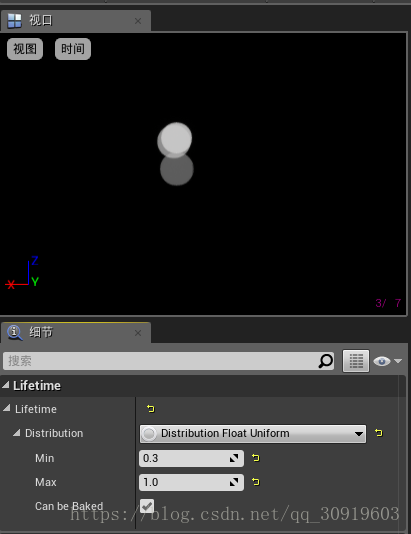
Task: Open the 时间 time menu button
Action: pyautogui.click(x=73, y=49)
